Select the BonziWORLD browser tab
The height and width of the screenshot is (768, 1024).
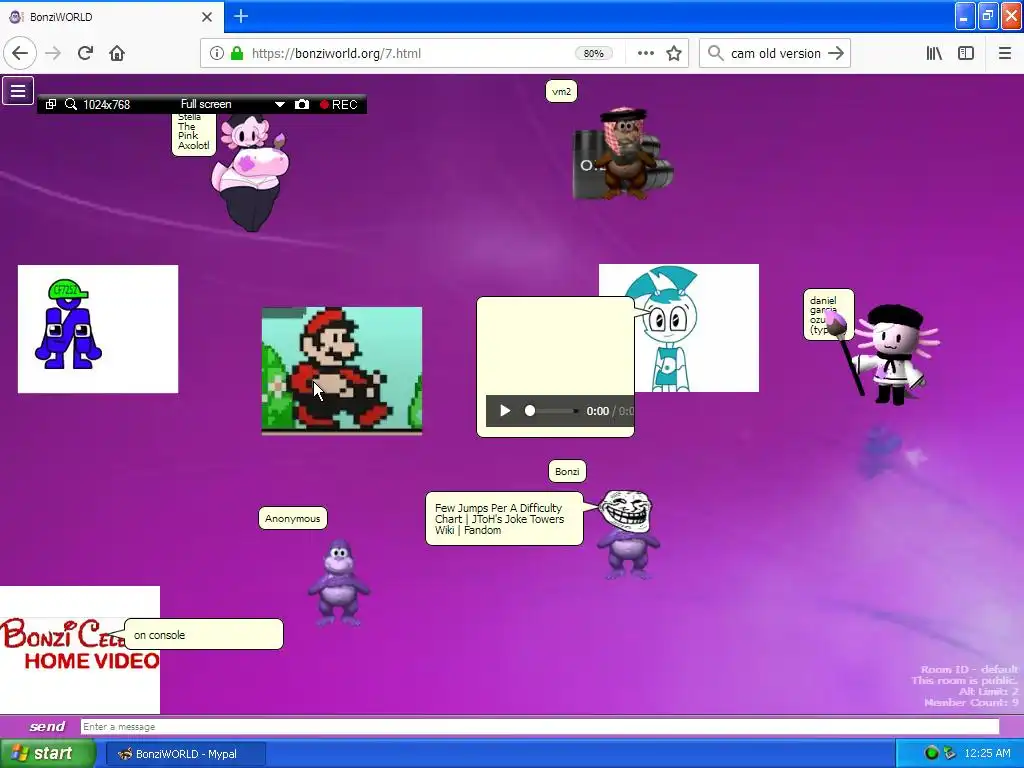(x=111, y=17)
